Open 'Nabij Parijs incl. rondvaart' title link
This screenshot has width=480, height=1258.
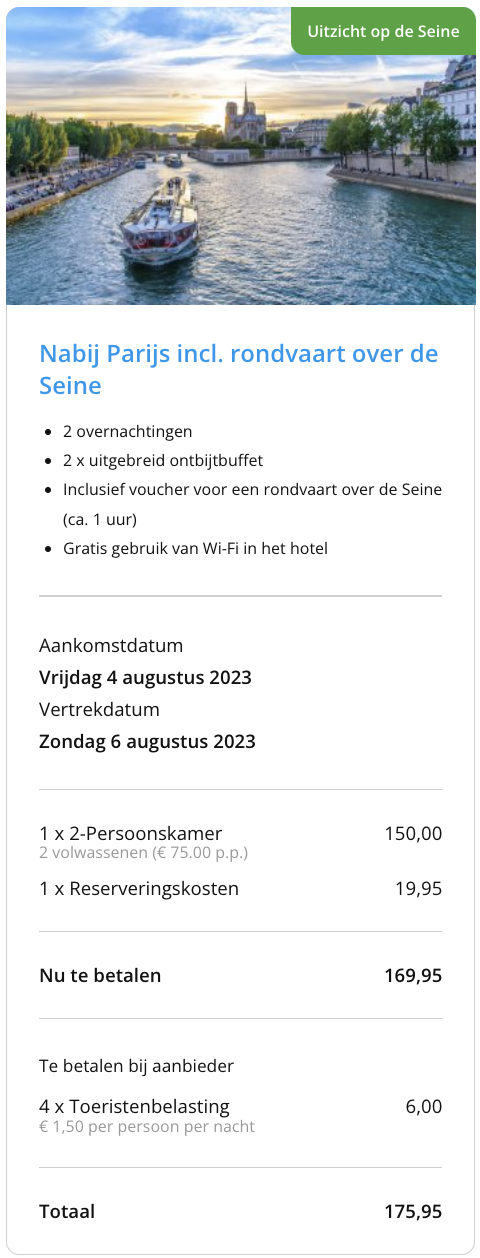(239, 369)
